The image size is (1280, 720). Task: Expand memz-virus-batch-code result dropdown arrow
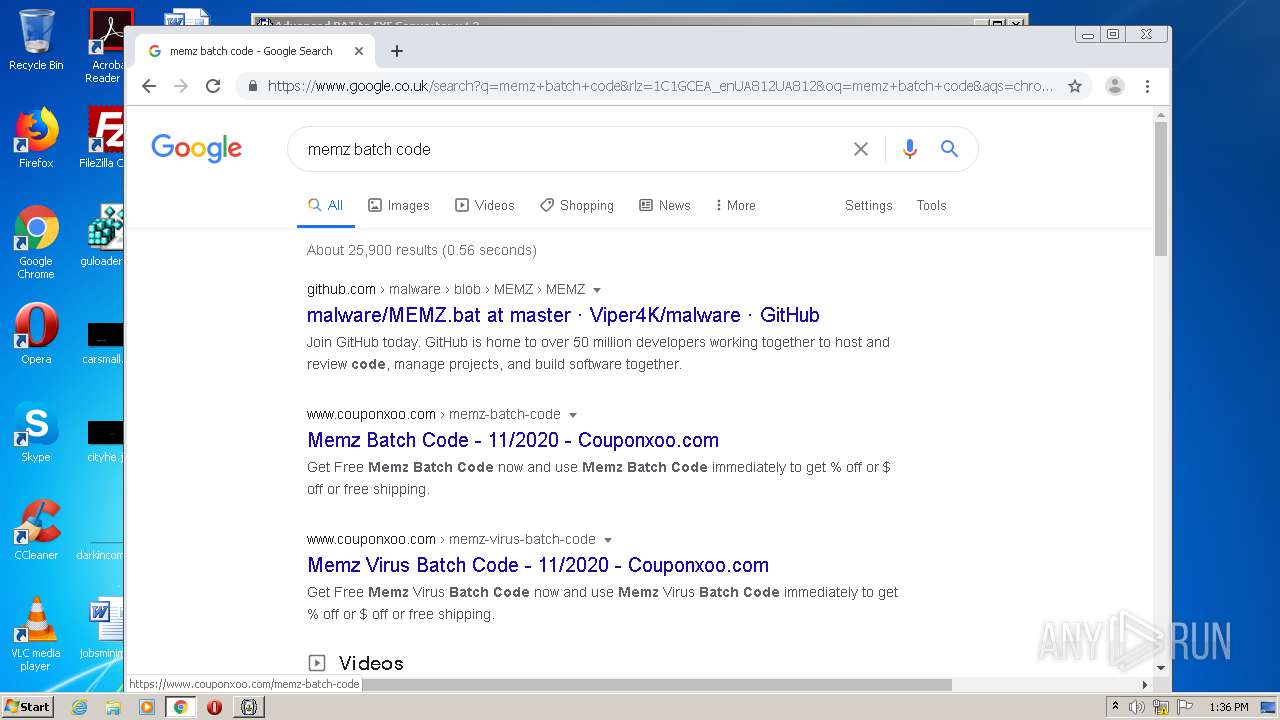608,540
